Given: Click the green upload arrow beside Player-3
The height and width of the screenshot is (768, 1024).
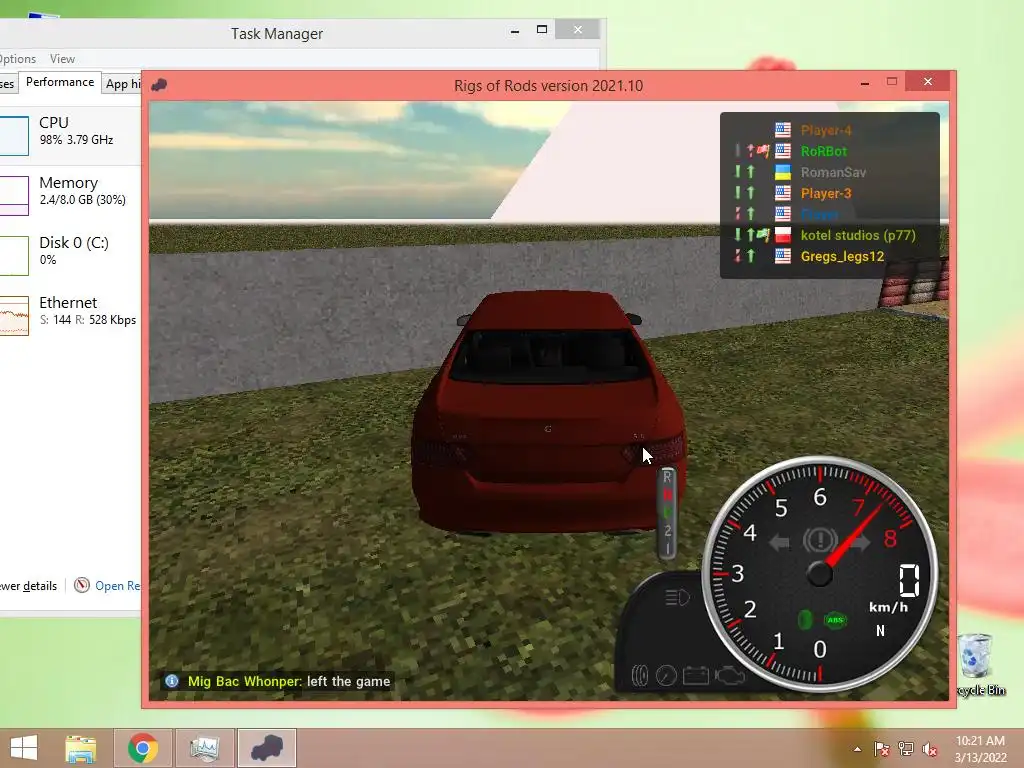Looking at the screenshot, I should click(x=751, y=193).
